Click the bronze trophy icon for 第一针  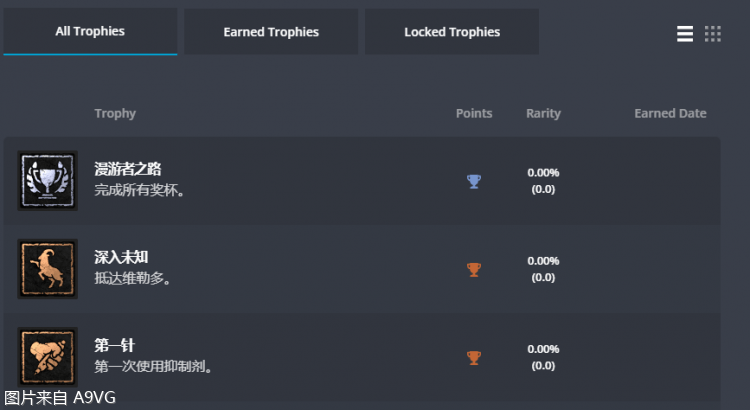point(474,357)
